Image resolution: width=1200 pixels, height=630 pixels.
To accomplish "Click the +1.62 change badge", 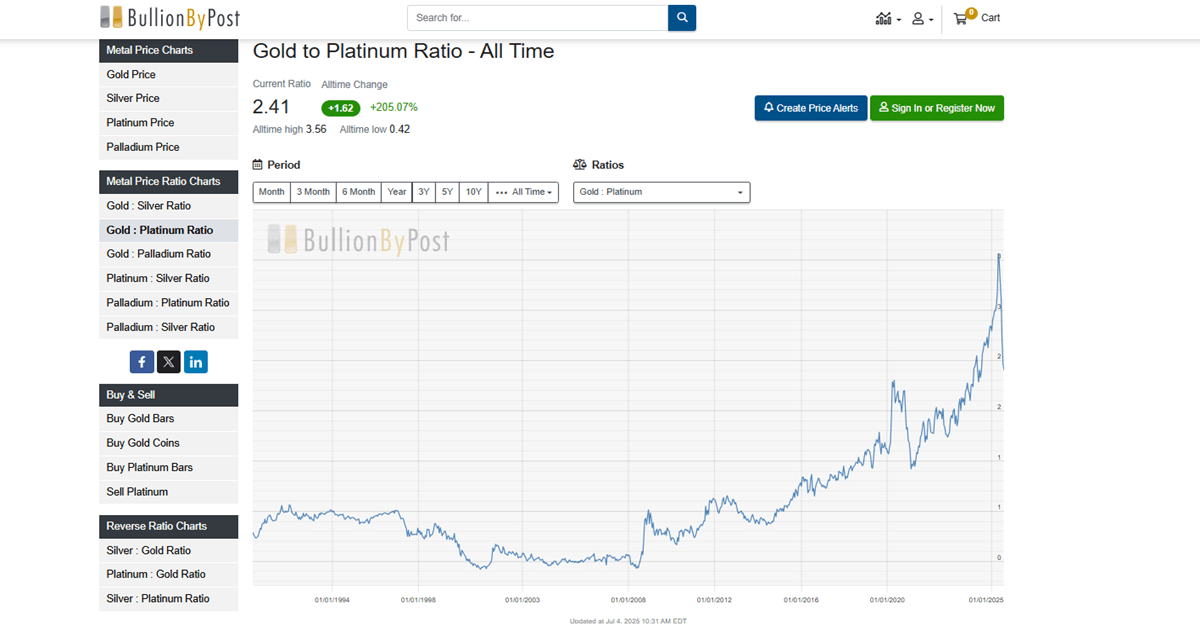I will (x=341, y=108).
